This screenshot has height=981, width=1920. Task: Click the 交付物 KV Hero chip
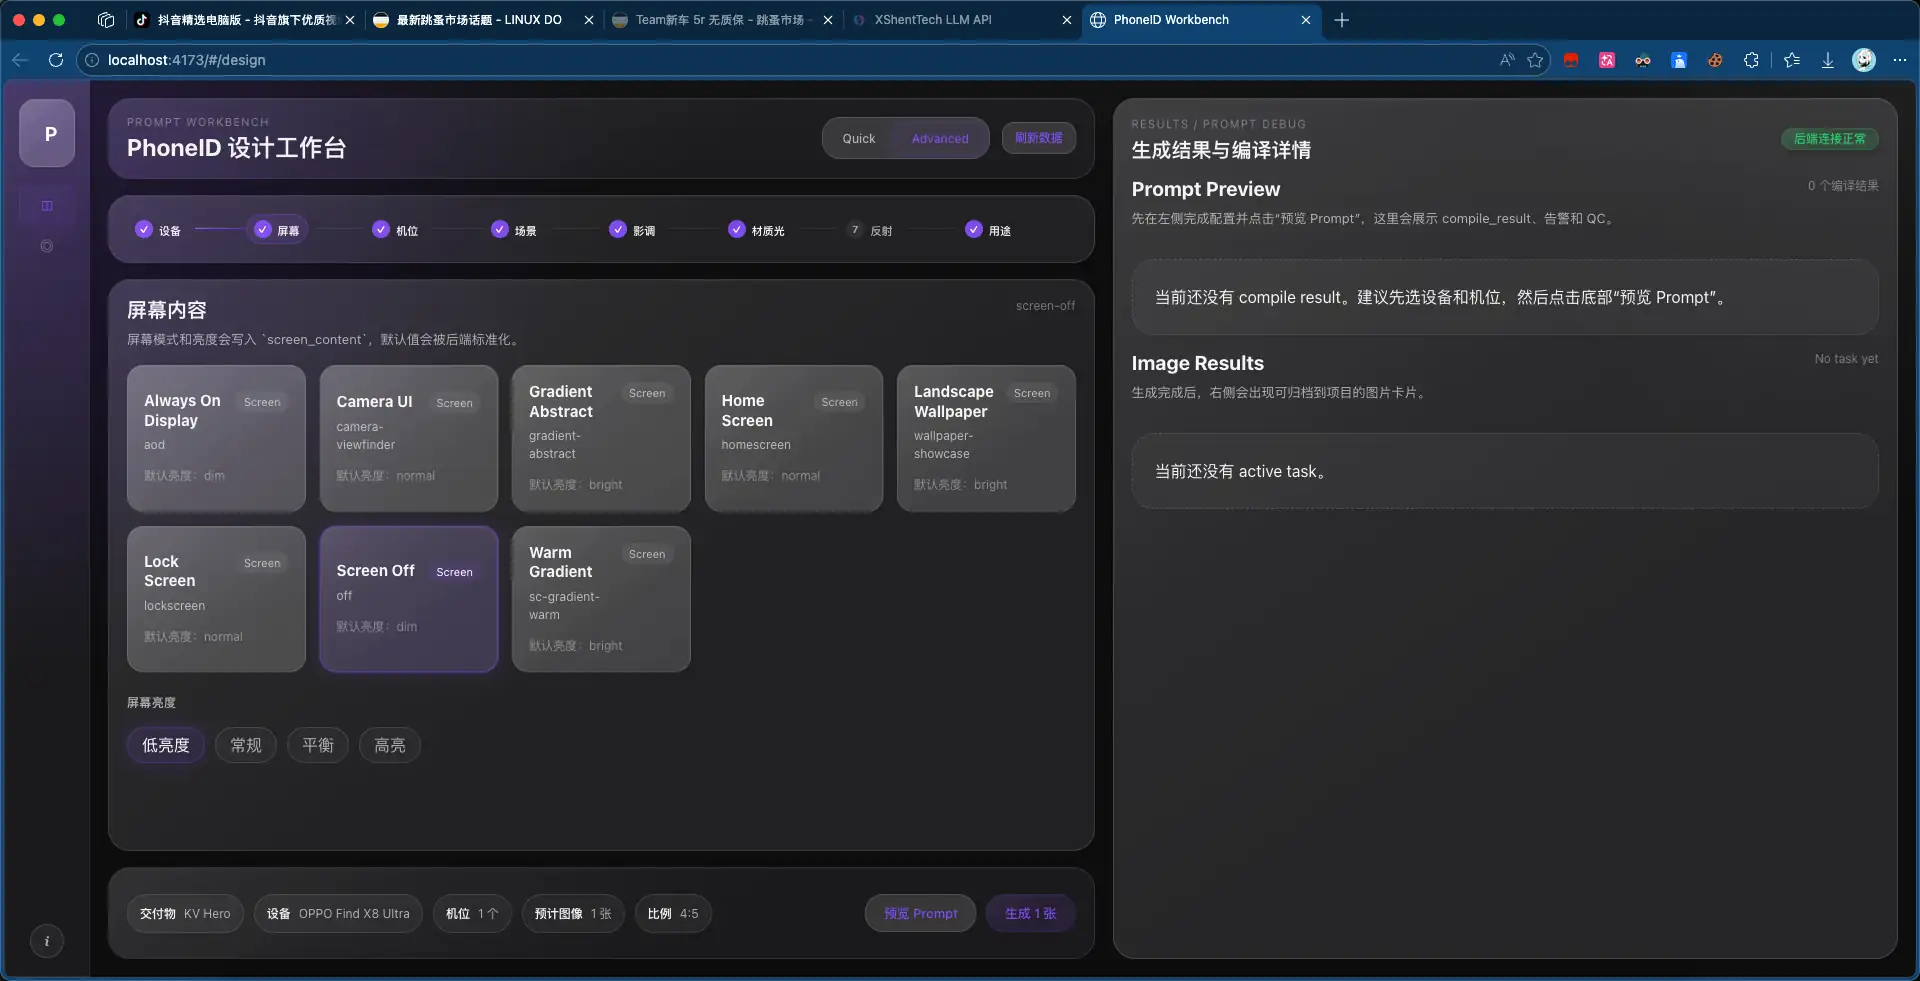tap(185, 913)
